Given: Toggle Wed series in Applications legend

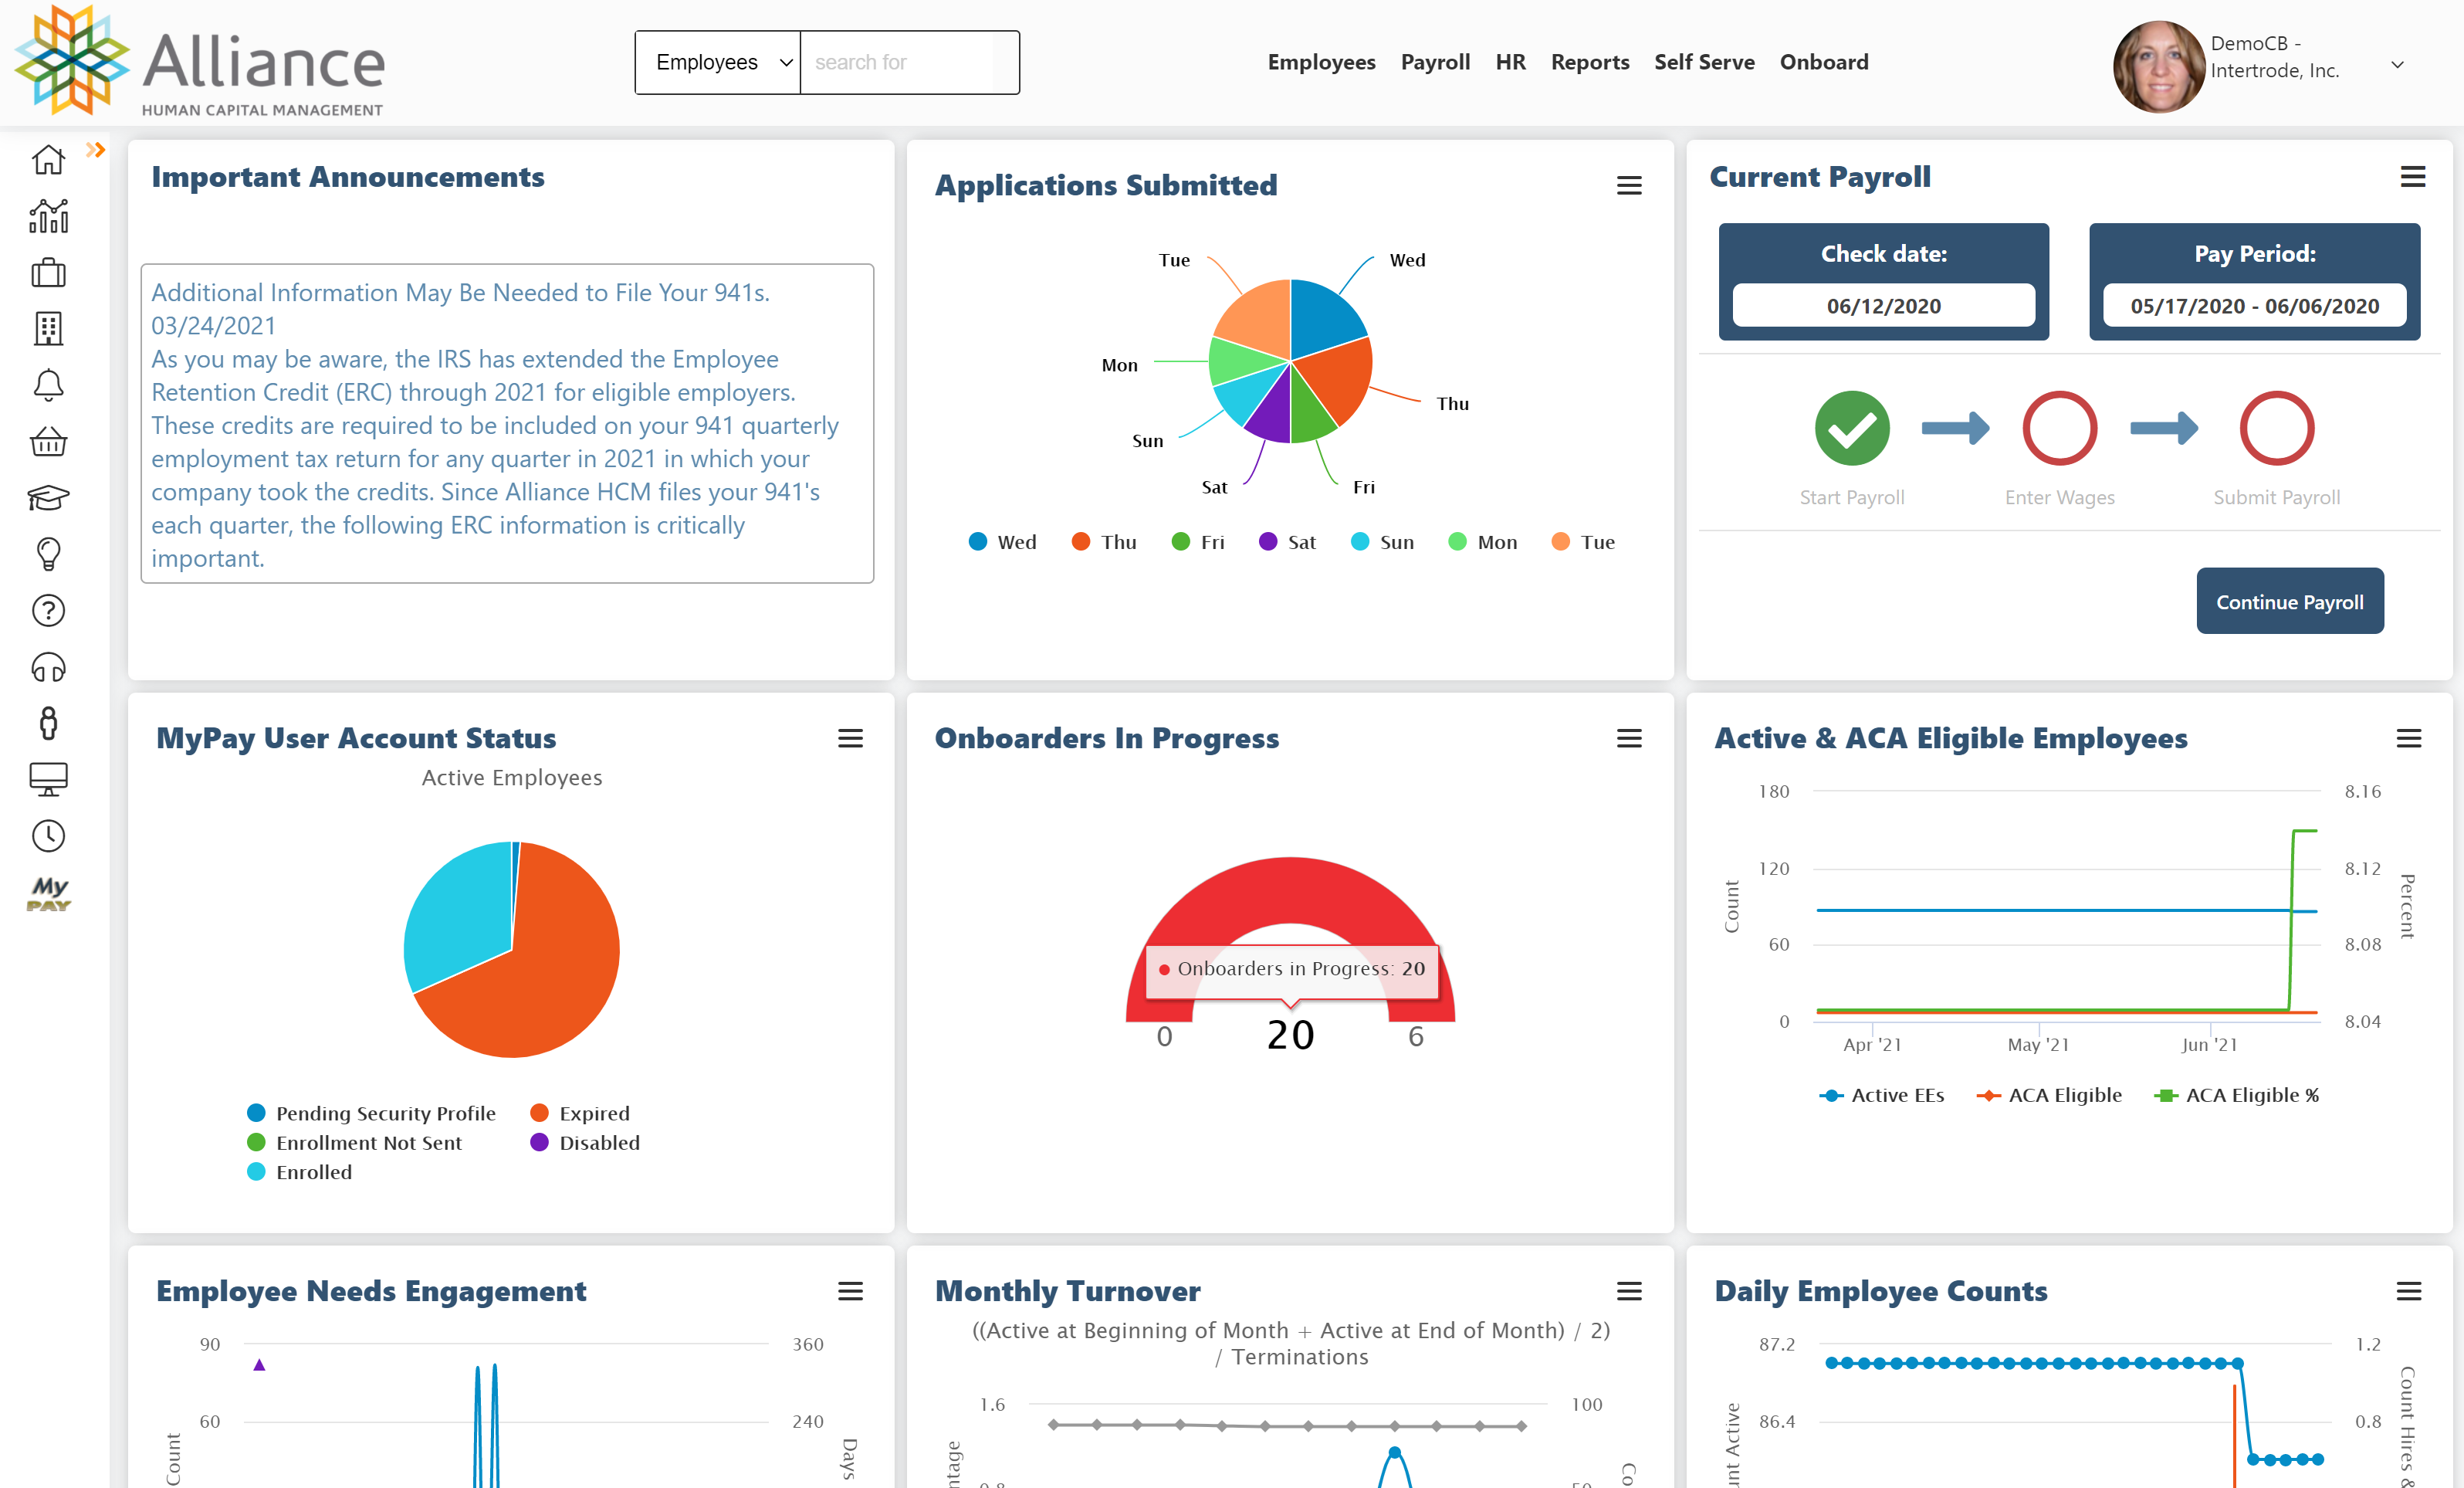Looking at the screenshot, I should (1003, 542).
